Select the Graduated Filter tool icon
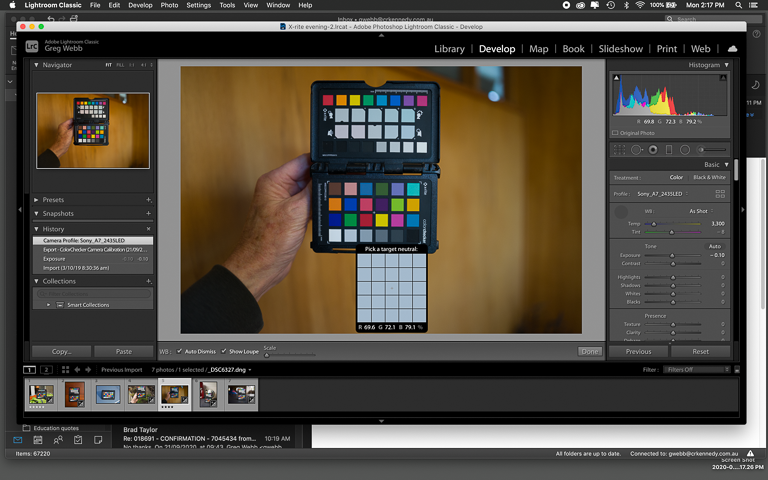The height and width of the screenshot is (480, 768). [668, 149]
